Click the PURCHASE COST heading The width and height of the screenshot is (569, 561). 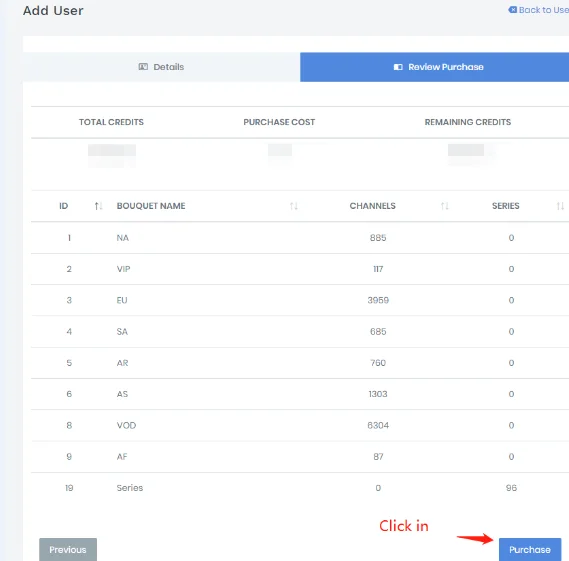coord(279,122)
